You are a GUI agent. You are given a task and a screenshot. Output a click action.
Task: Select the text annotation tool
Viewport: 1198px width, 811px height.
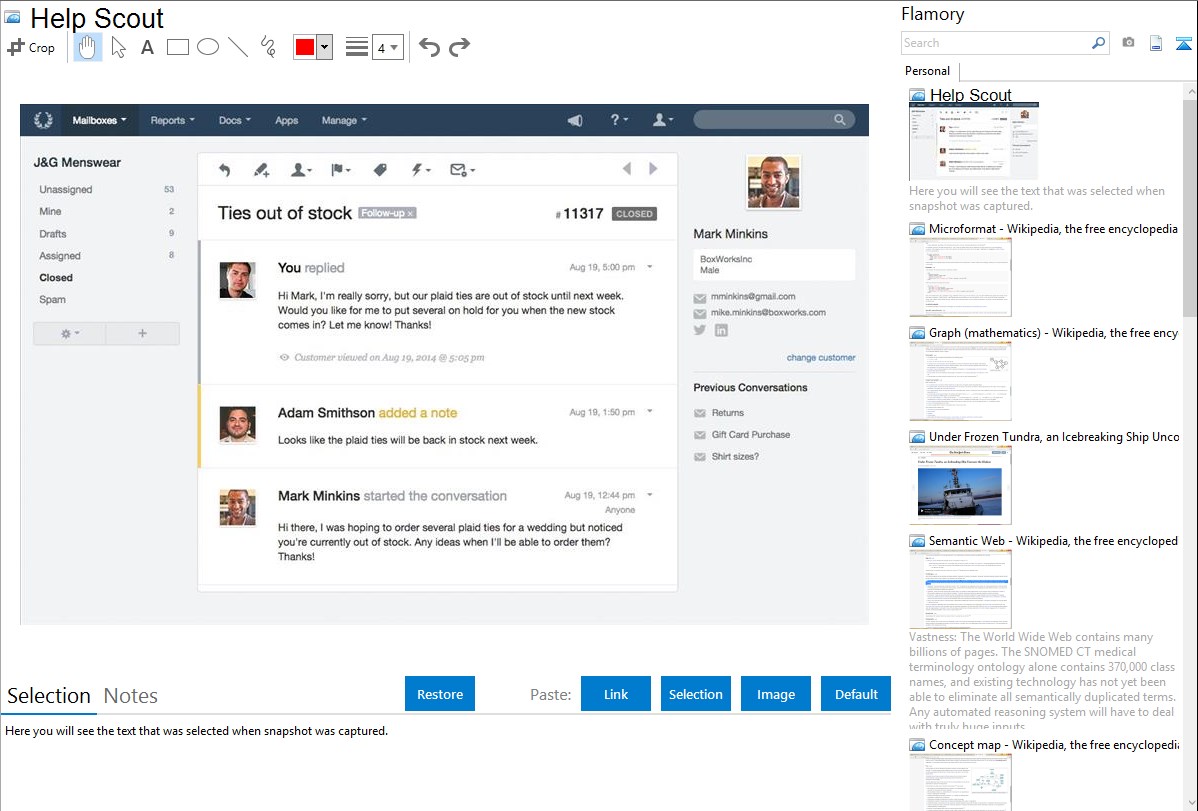[147, 47]
